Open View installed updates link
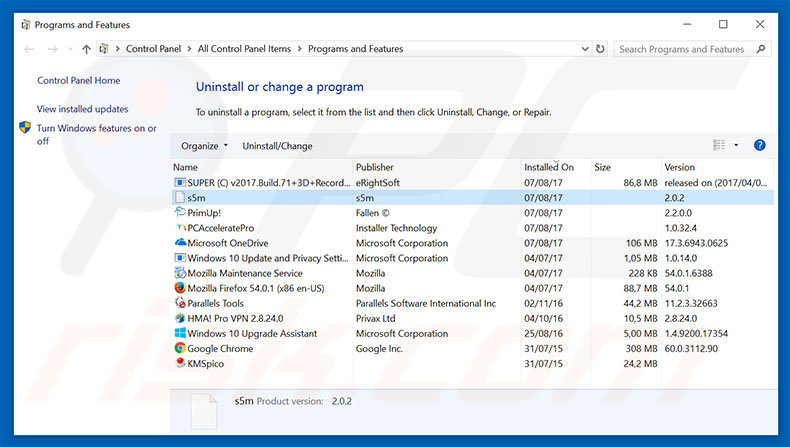This screenshot has height=447, width=790. pyautogui.click(x=83, y=109)
